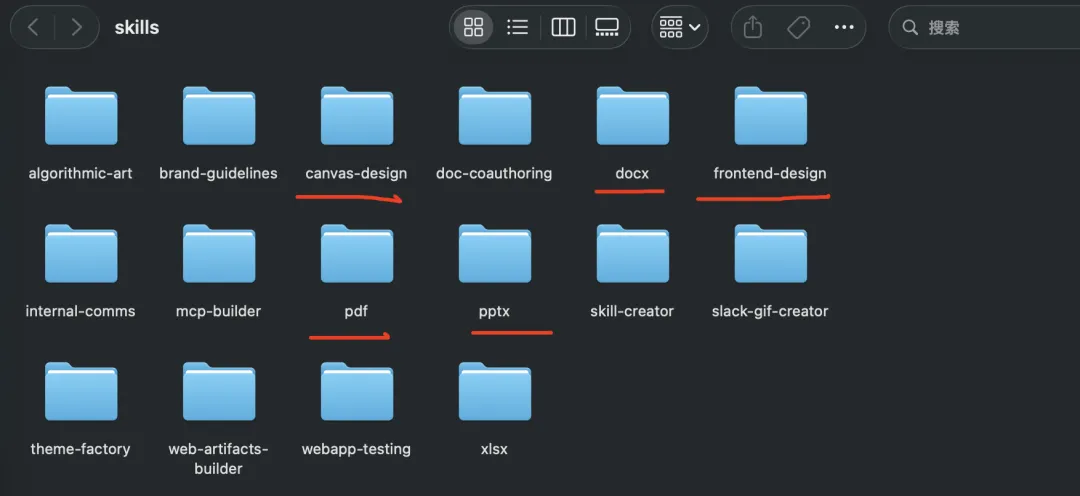
Task: Click the "algorithmic-art" file name
Action: tap(81, 174)
